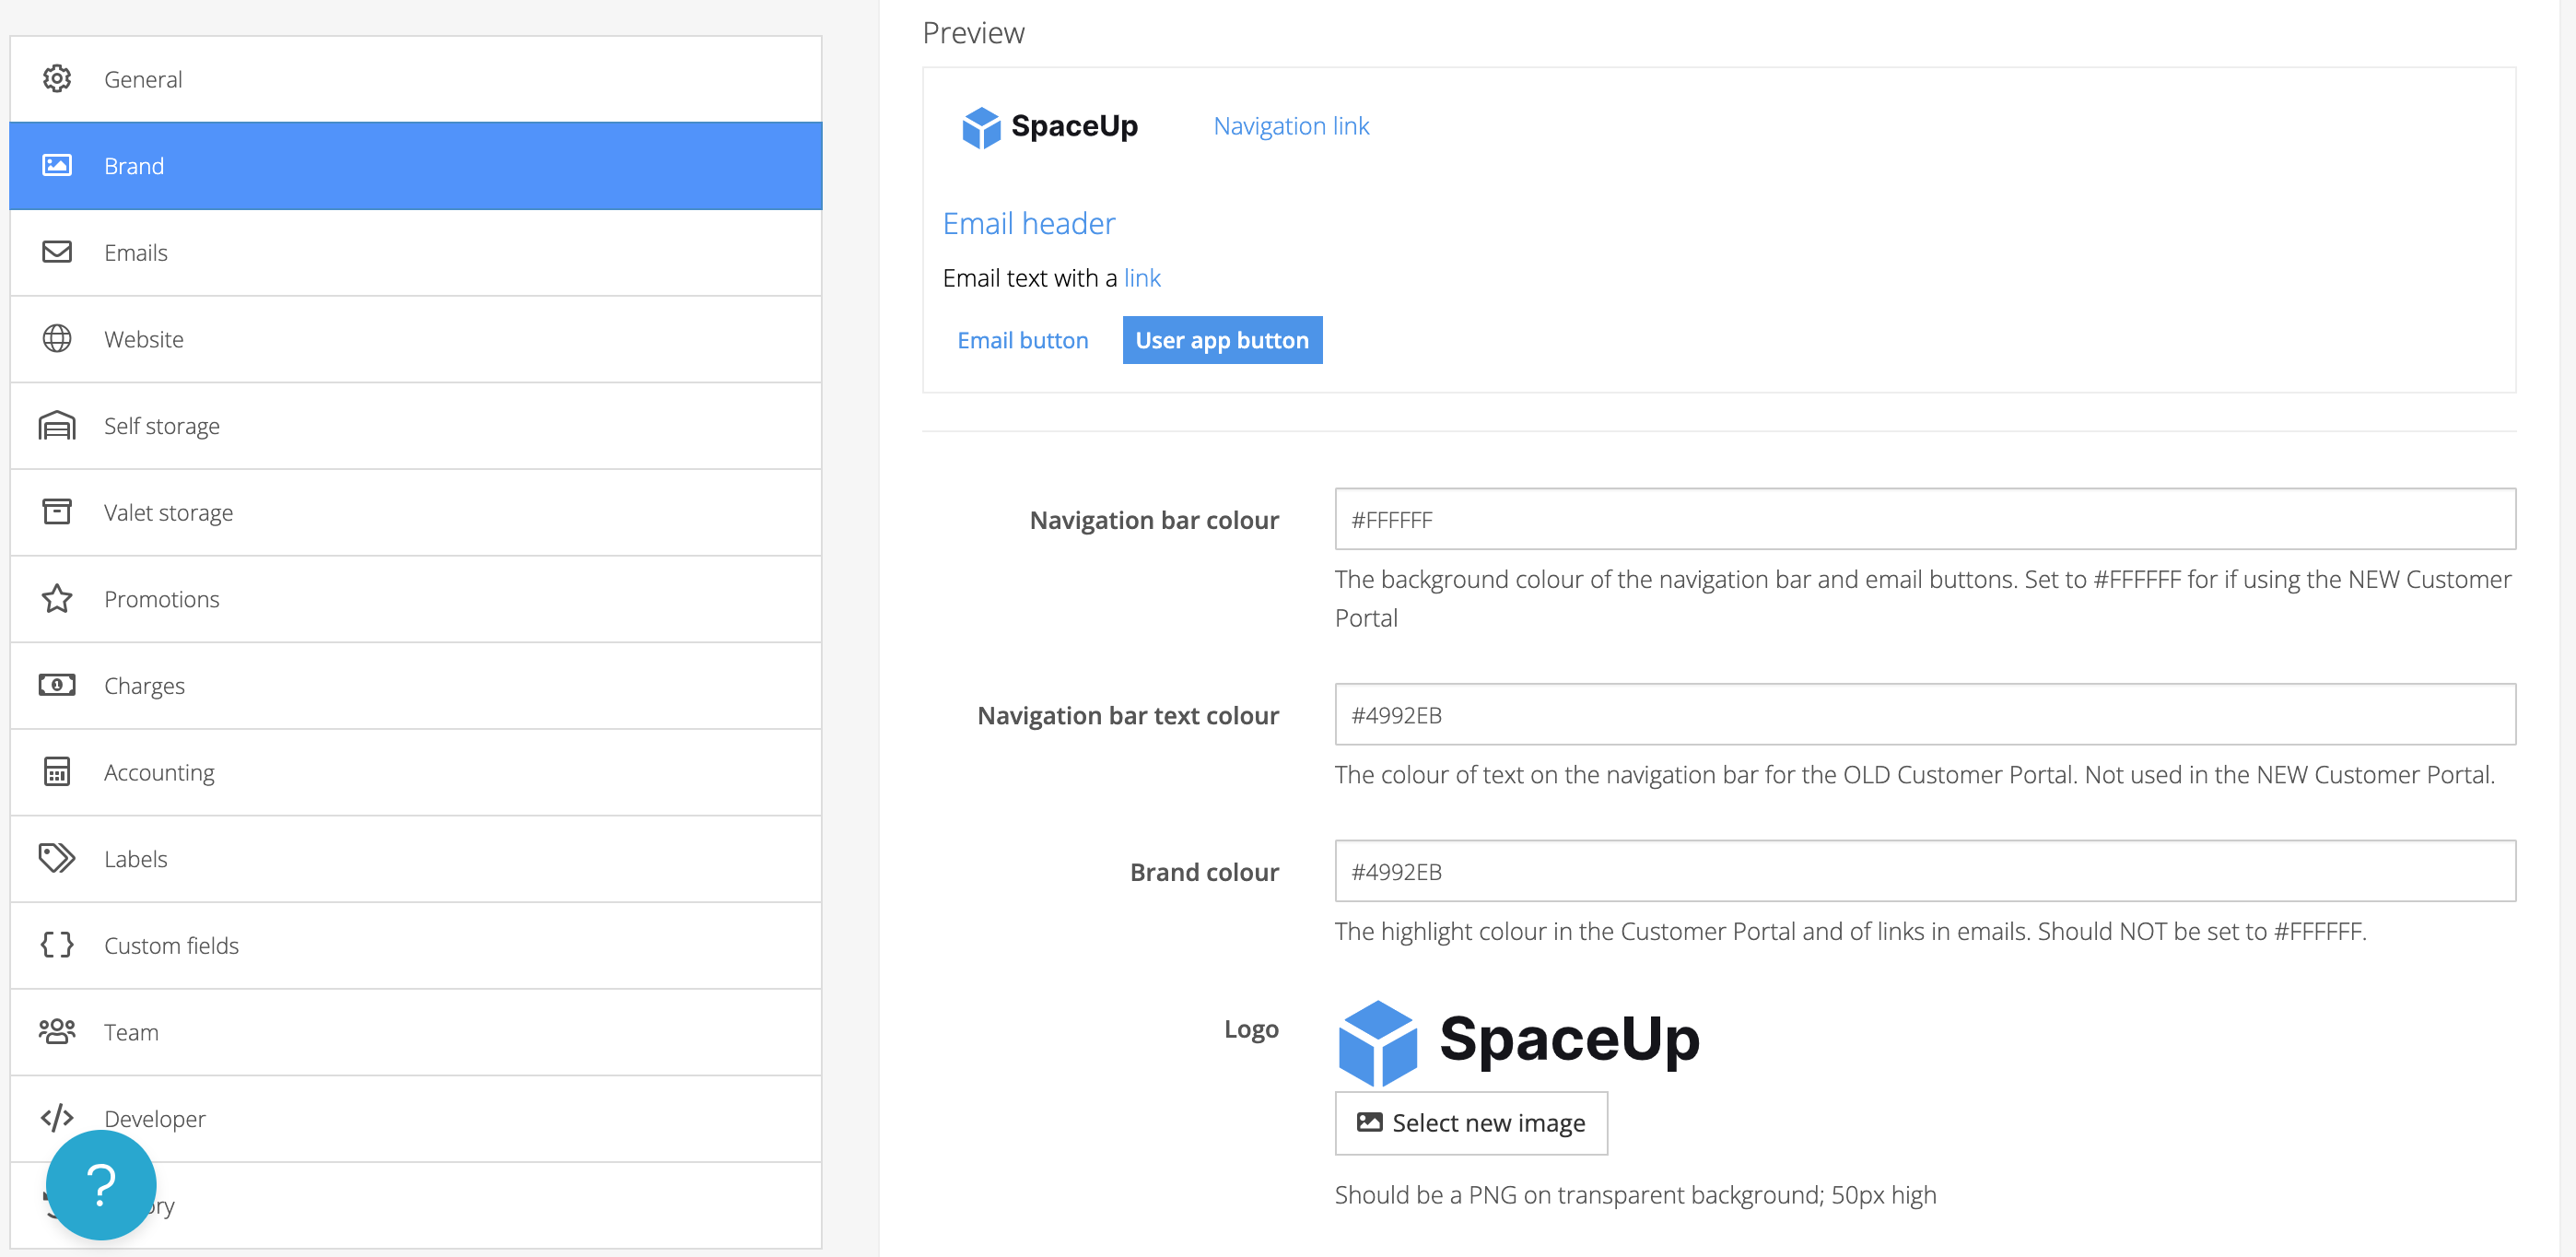Click into the Brand colour input
Screen dimensions: 2576x1257
[1924, 871]
